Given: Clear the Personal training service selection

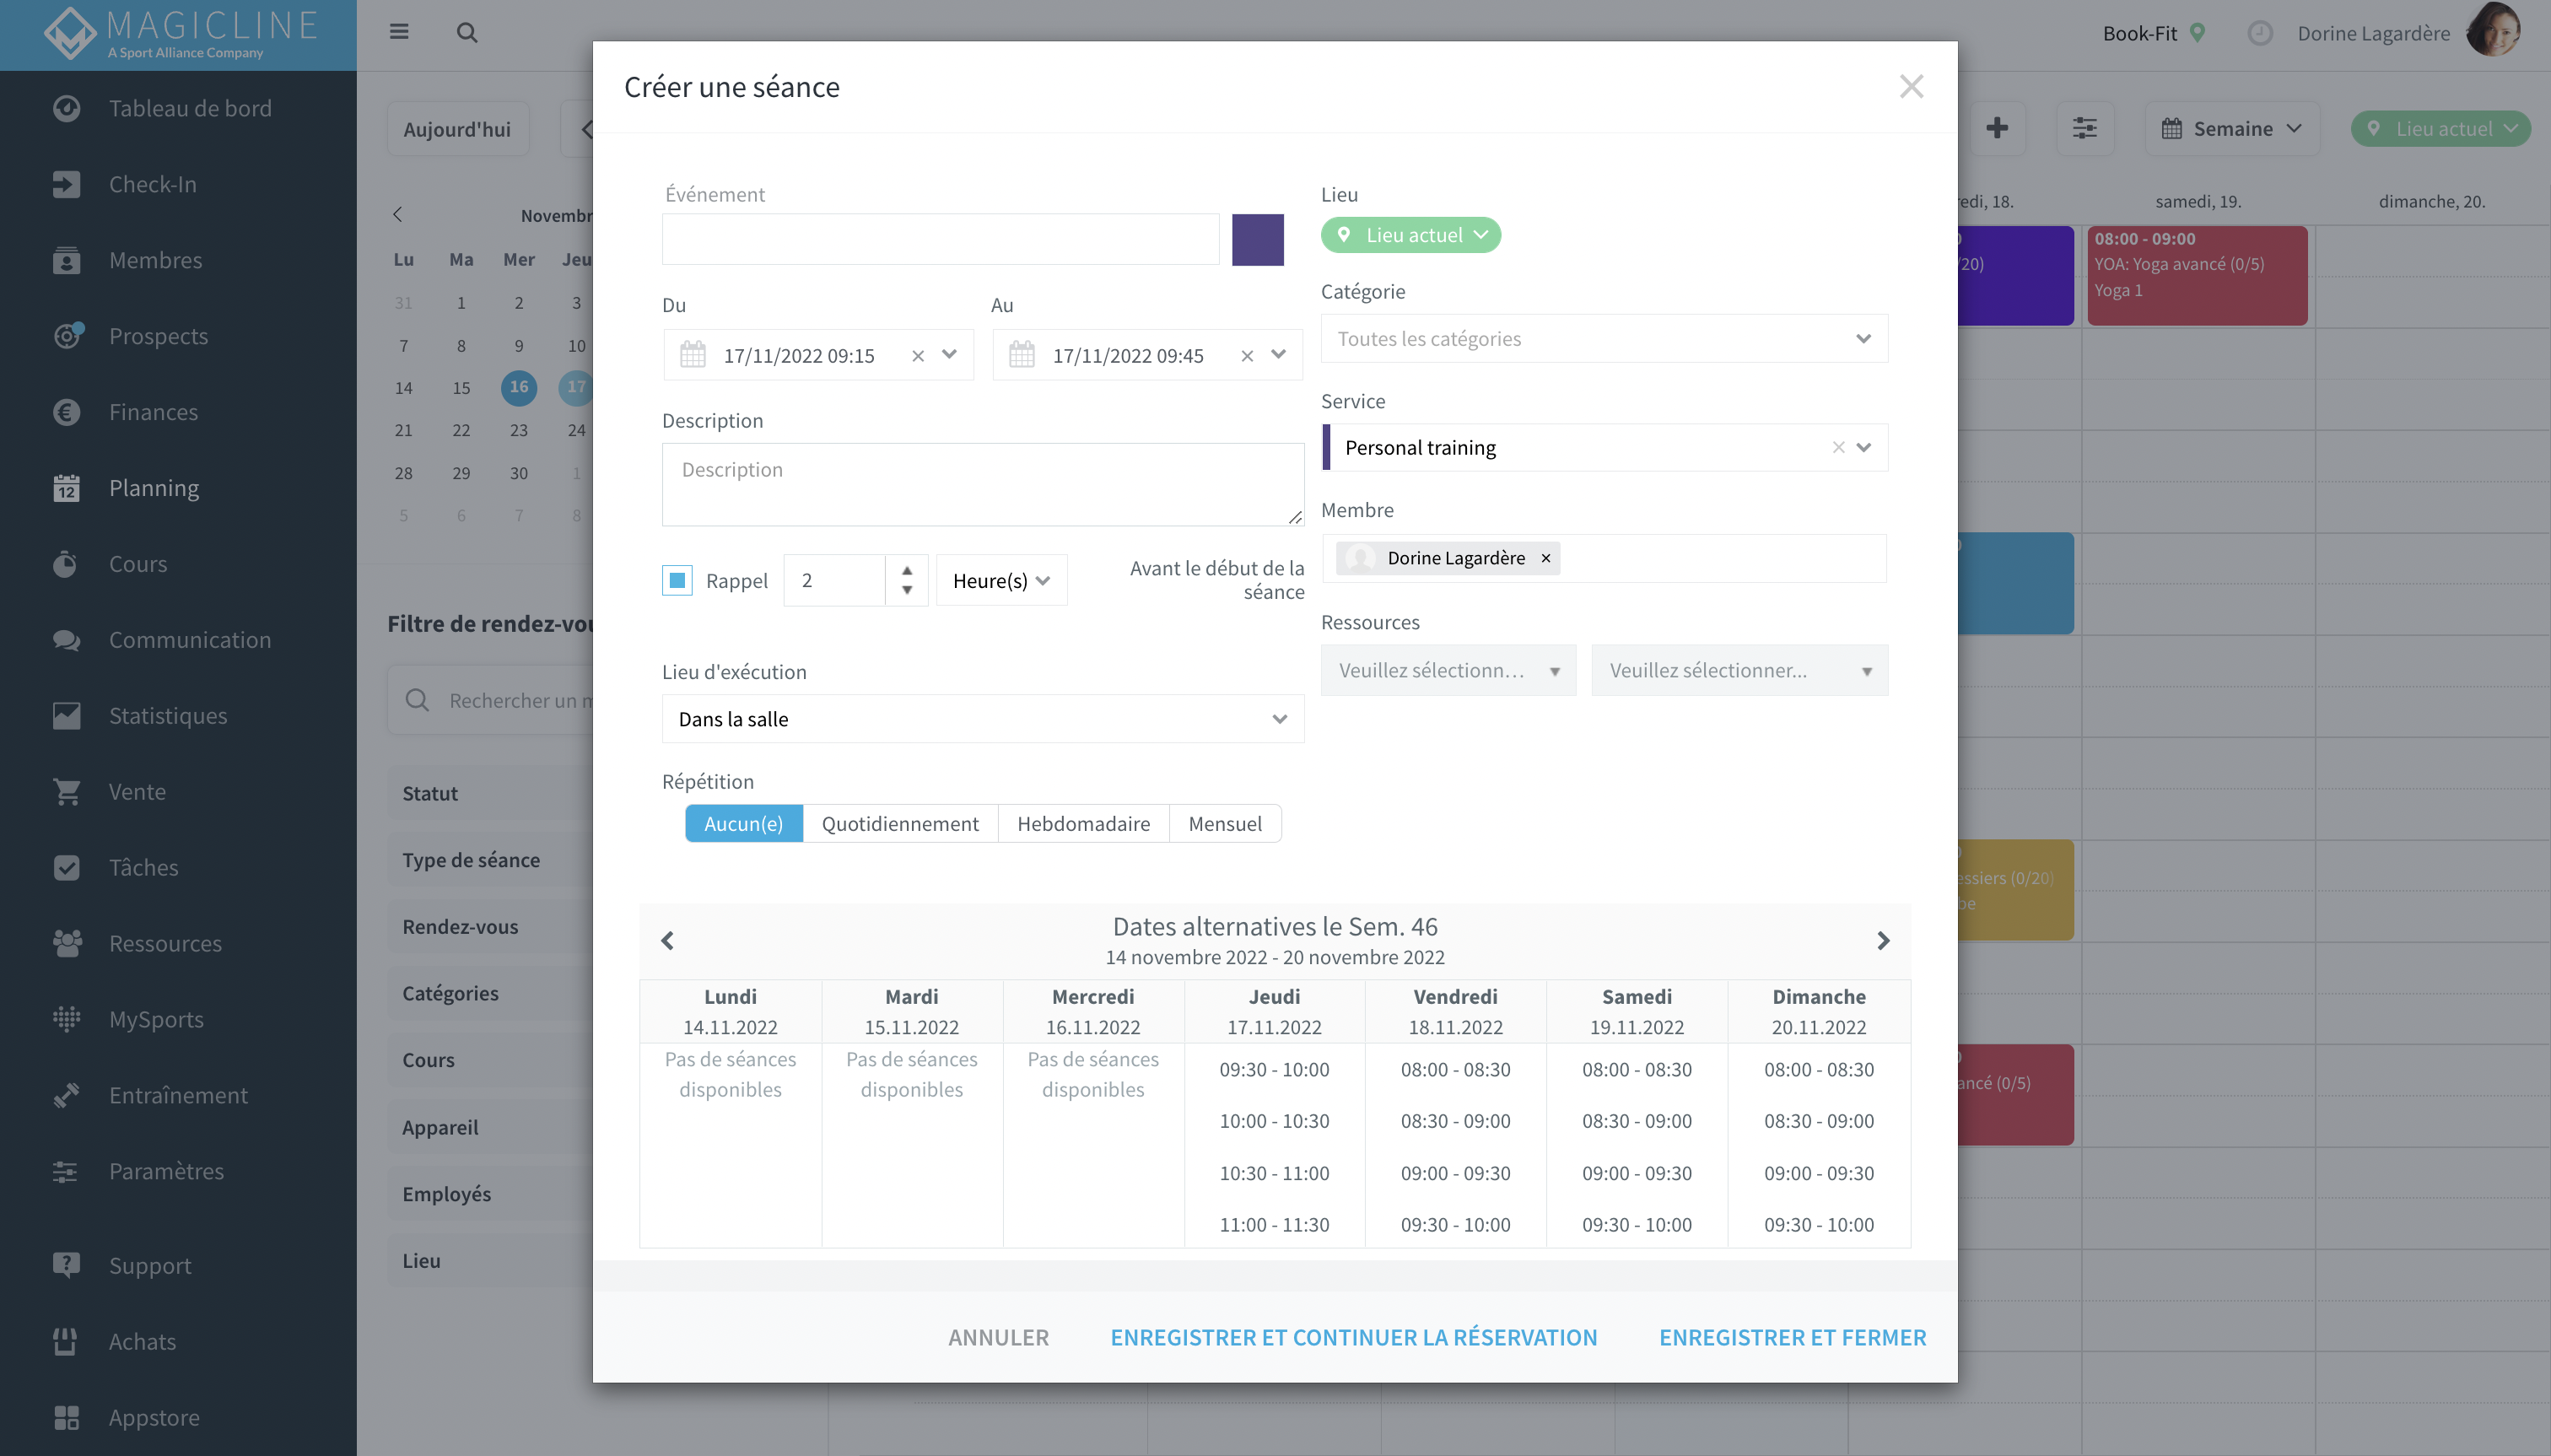Looking at the screenshot, I should pyautogui.click(x=1838, y=447).
